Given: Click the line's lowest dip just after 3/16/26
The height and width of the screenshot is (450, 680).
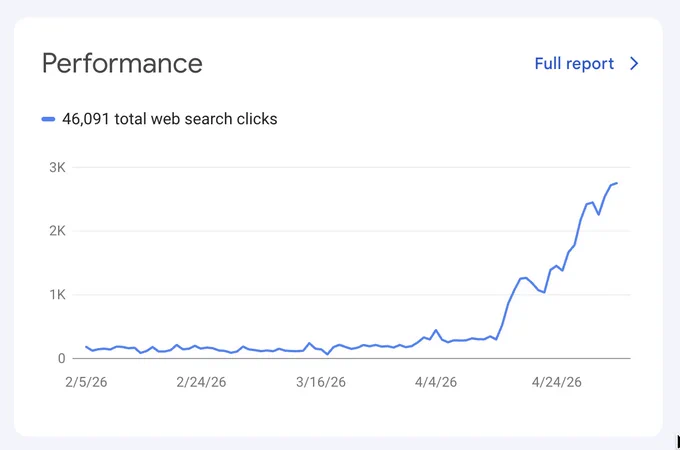Looking at the screenshot, I should [327, 354].
